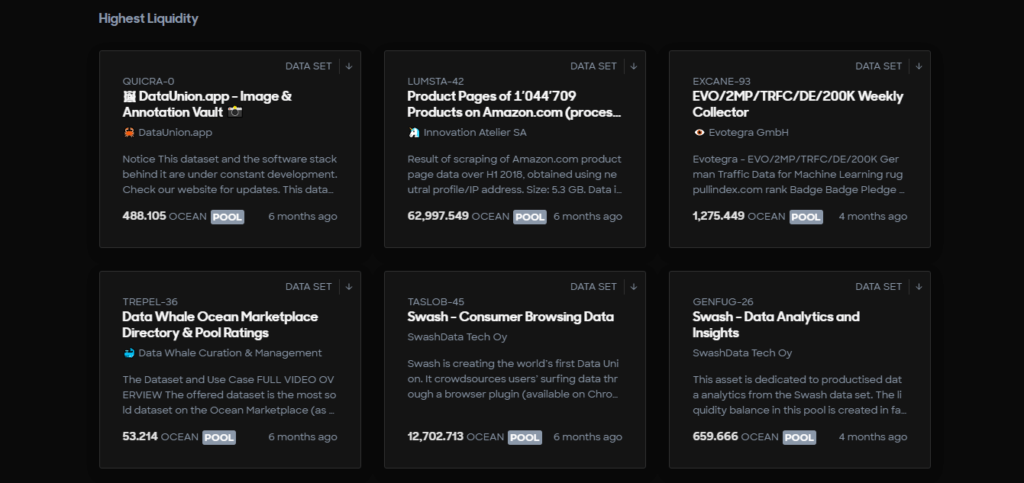Click the QUICRA-0 symbol text
Screen dimensions: 1024x483
pos(148,82)
